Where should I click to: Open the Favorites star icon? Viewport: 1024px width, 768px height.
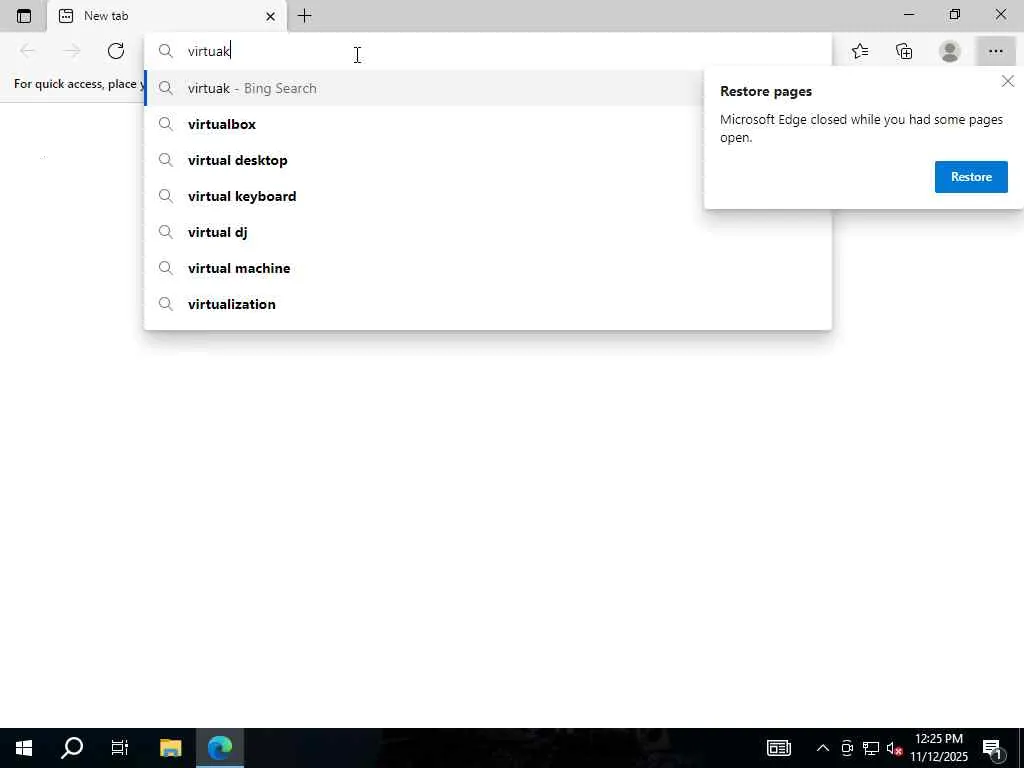860,51
